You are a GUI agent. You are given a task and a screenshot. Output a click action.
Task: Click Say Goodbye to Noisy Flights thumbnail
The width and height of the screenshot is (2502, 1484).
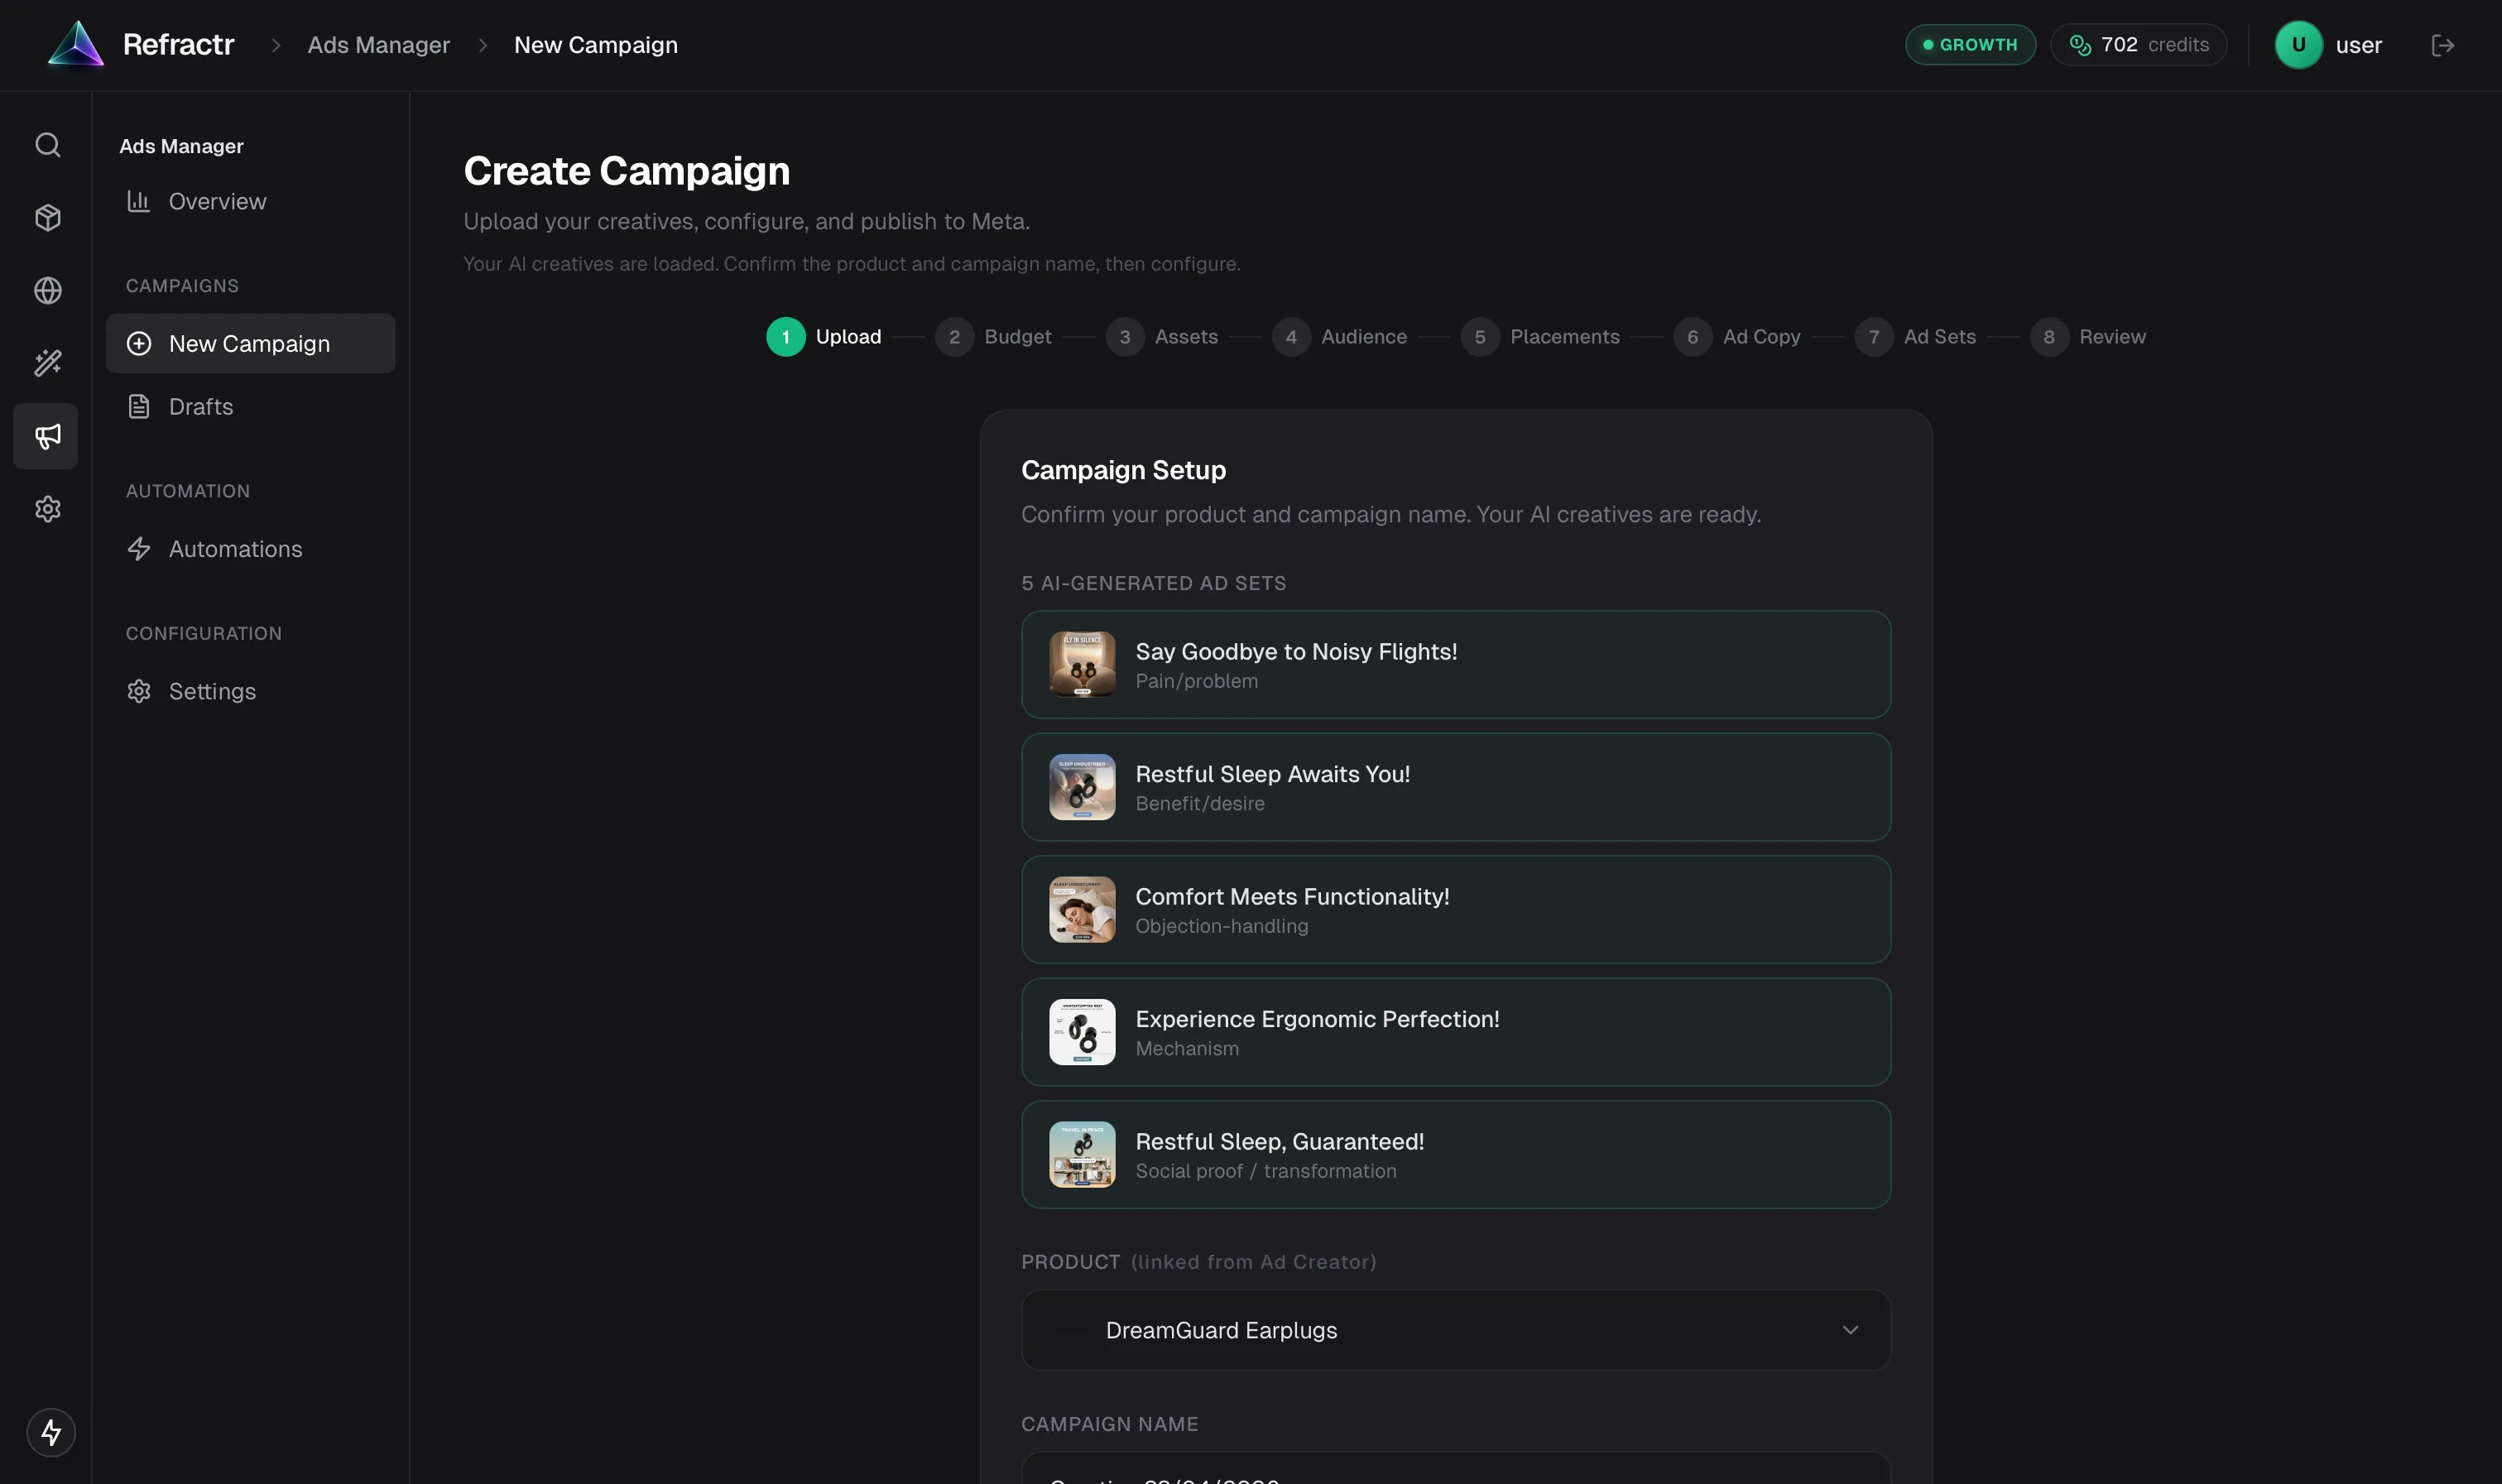(1082, 664)
